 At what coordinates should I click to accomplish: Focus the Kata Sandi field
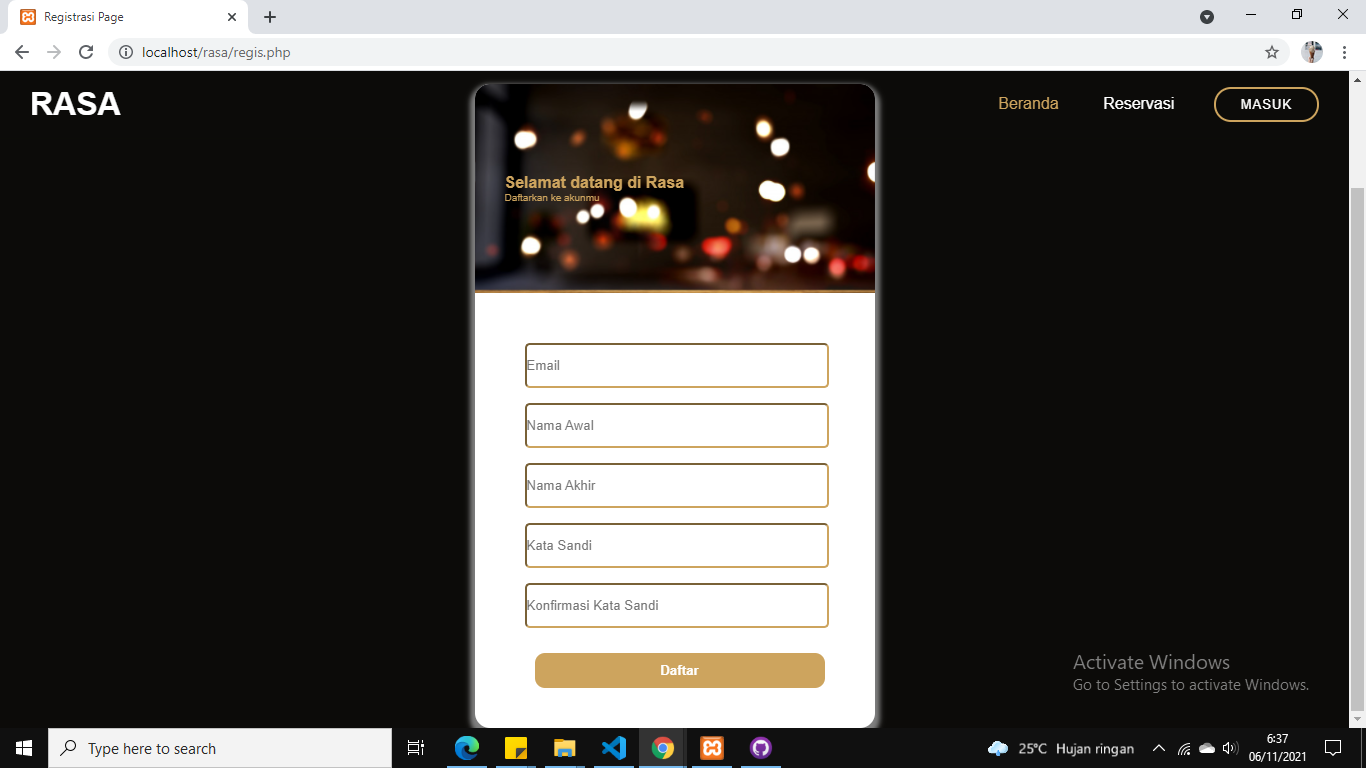677,545
